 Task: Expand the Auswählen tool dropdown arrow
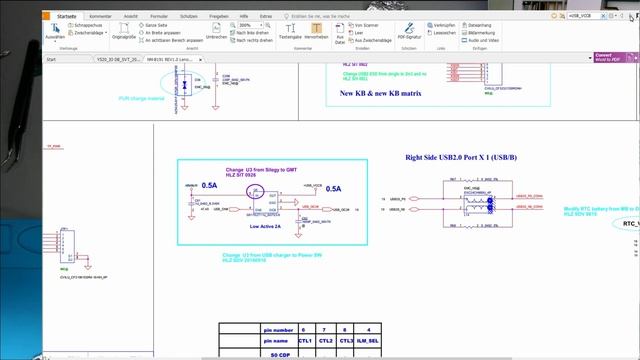[x=55, y=41]
